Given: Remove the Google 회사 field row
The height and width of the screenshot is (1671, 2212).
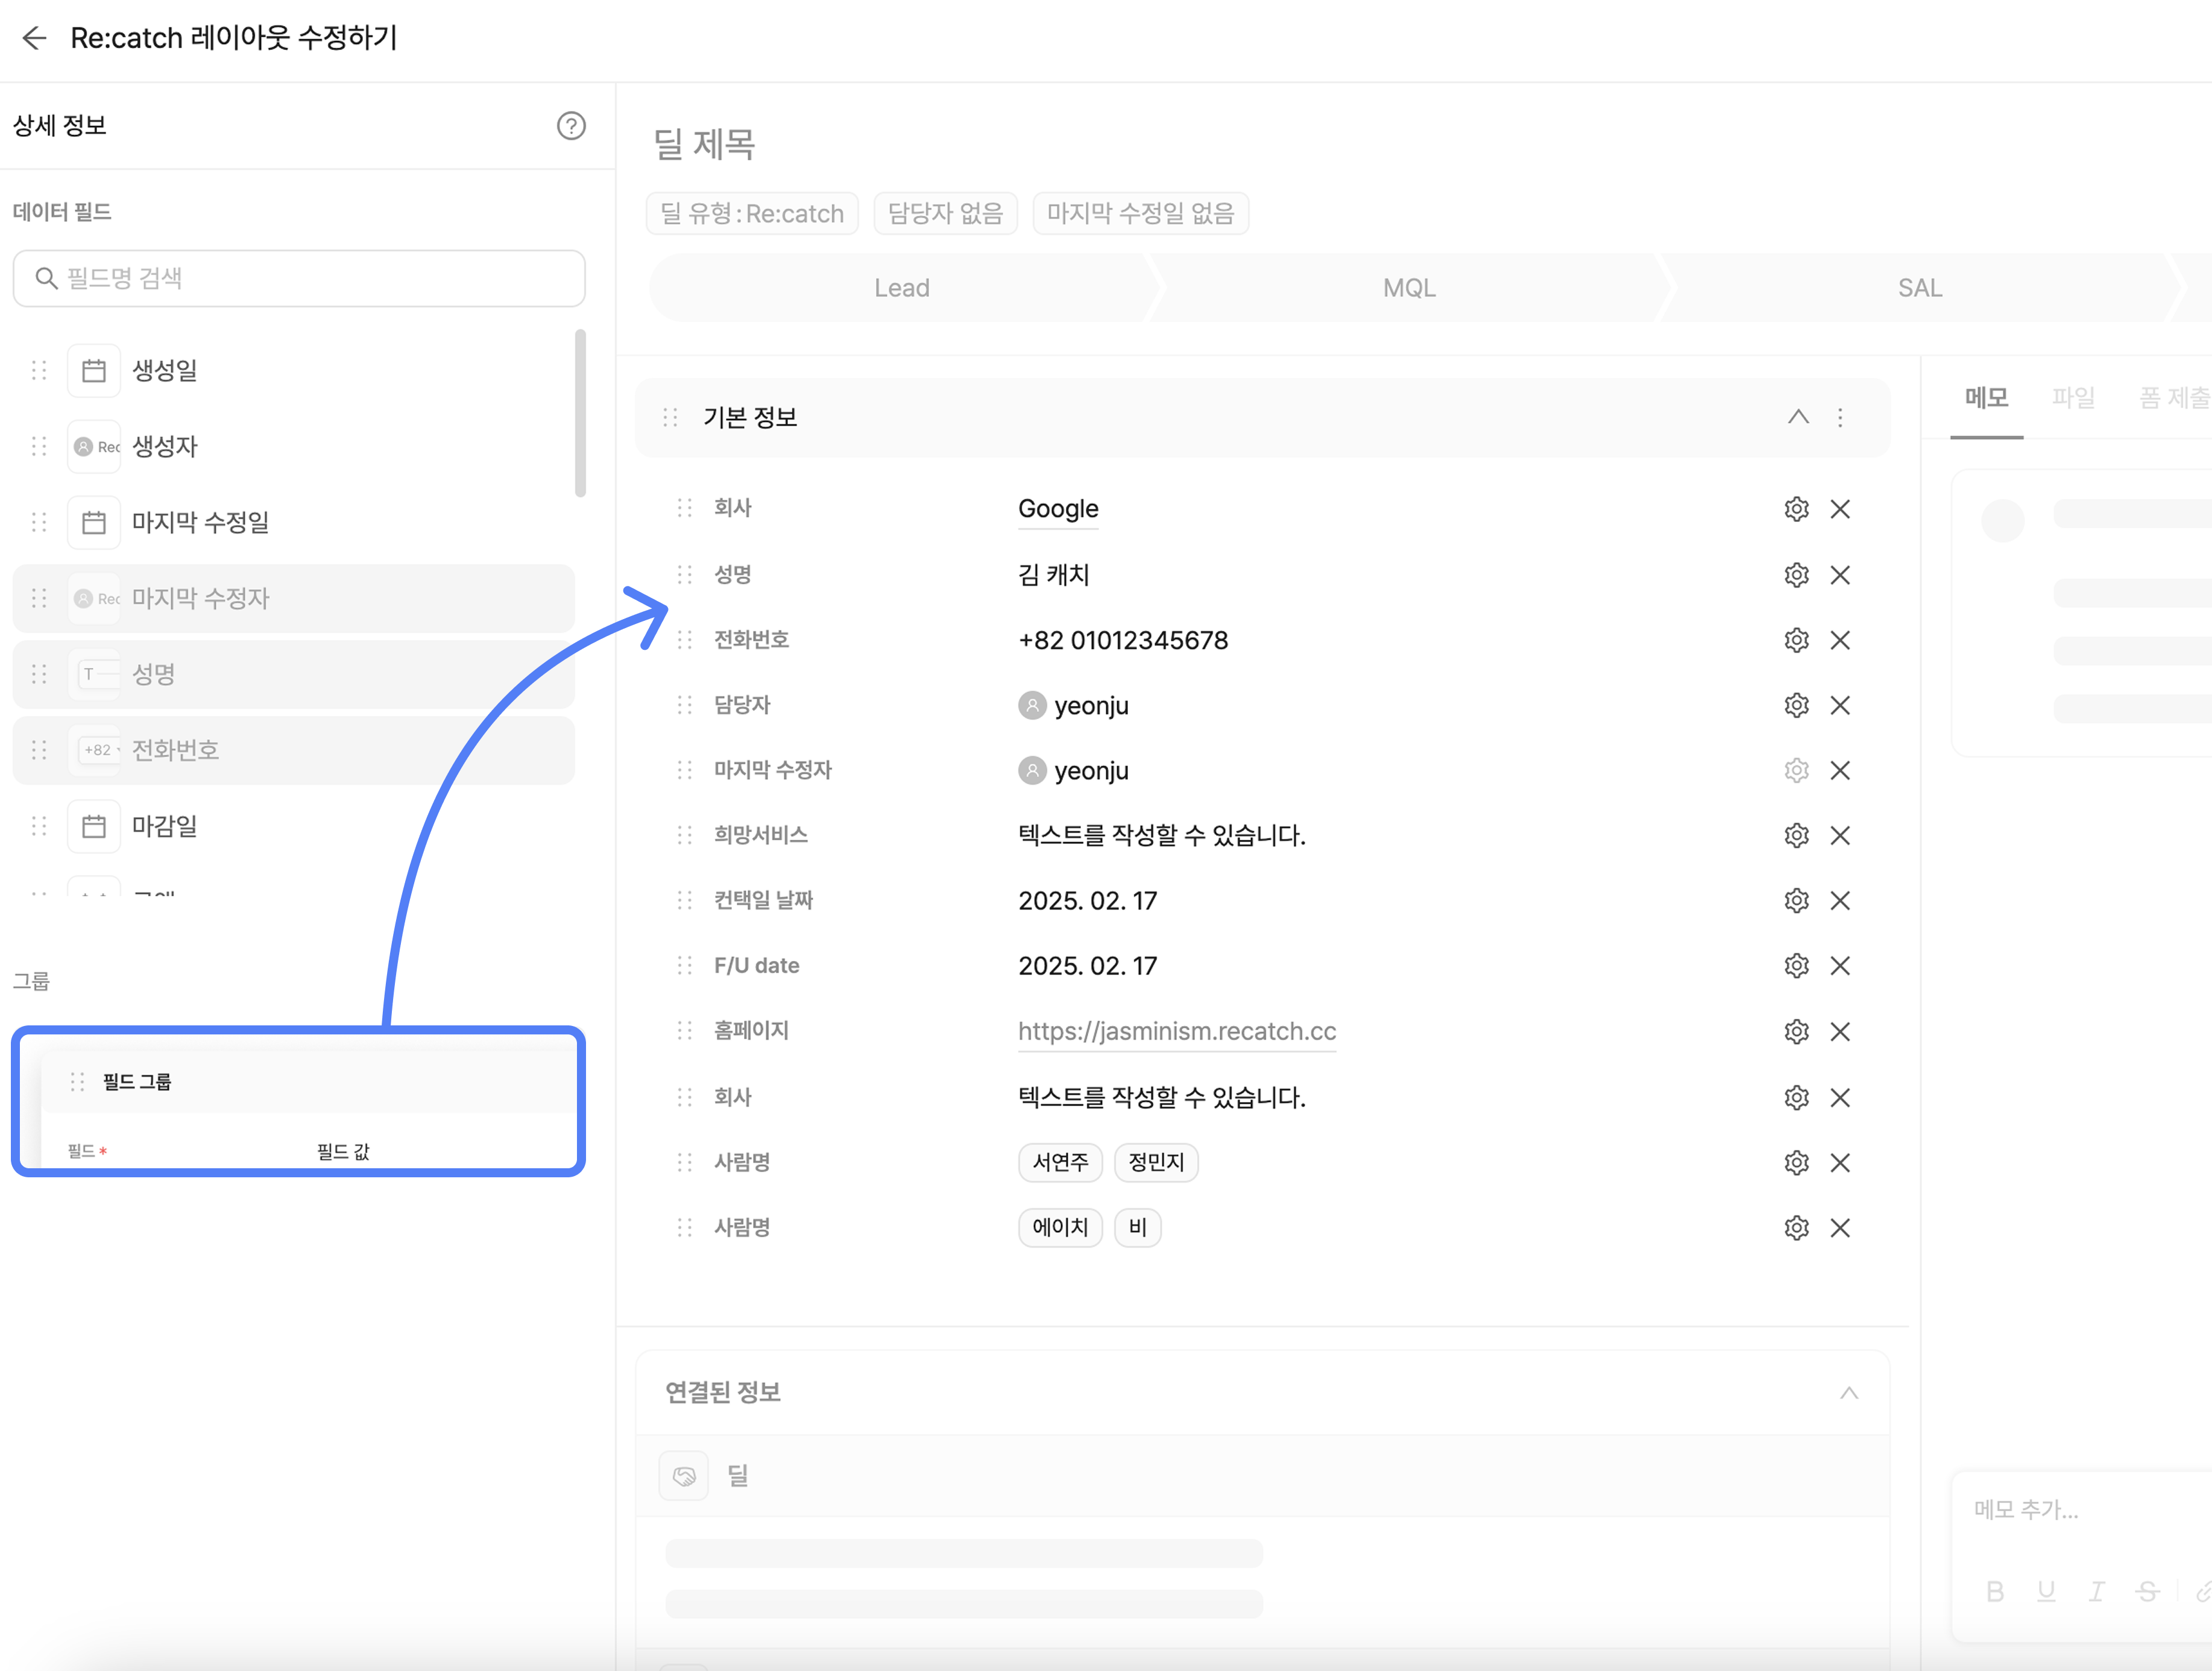Looking at the screenshot, I should coord(1839,509).
